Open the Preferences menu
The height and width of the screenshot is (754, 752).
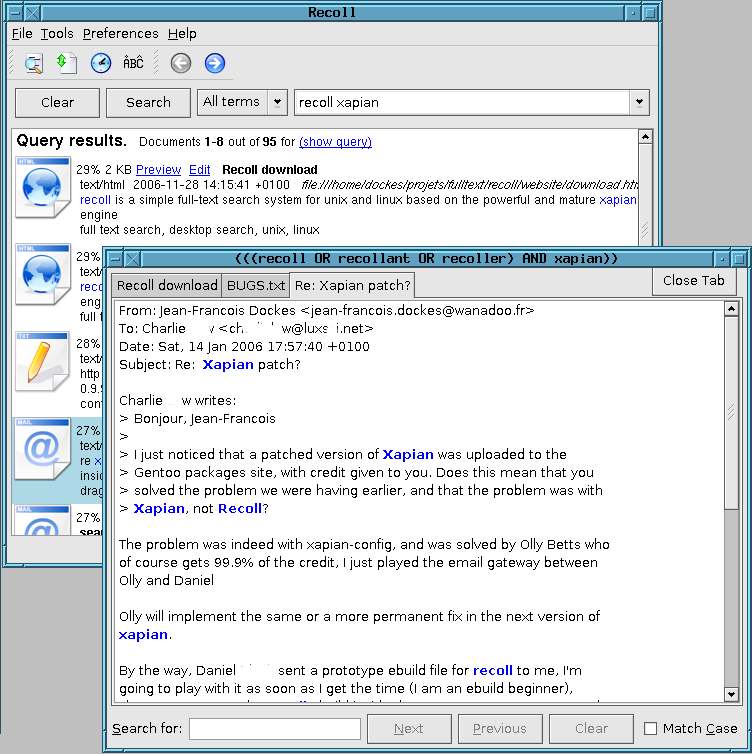point(120,34)
